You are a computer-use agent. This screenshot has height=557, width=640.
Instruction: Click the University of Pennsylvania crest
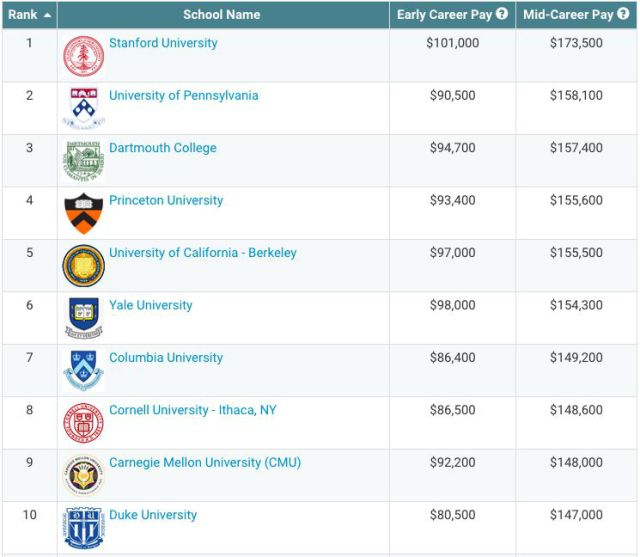tap(84, 108)
